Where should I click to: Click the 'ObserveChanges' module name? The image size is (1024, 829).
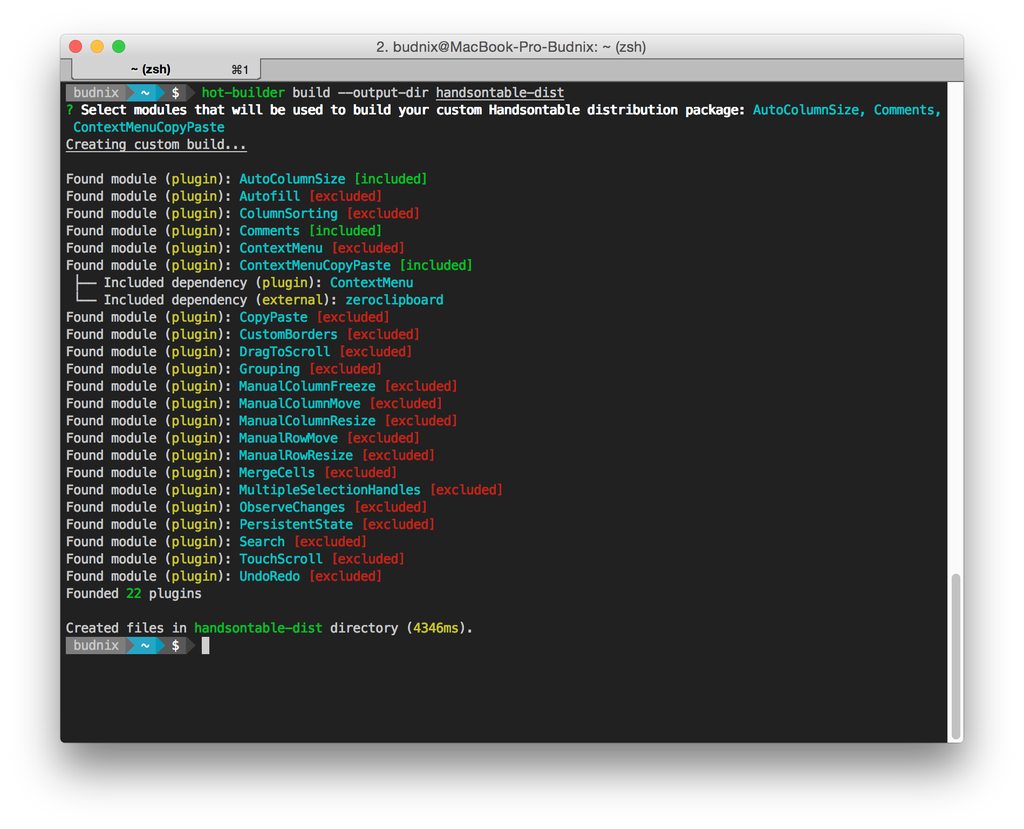pos(292,508)
